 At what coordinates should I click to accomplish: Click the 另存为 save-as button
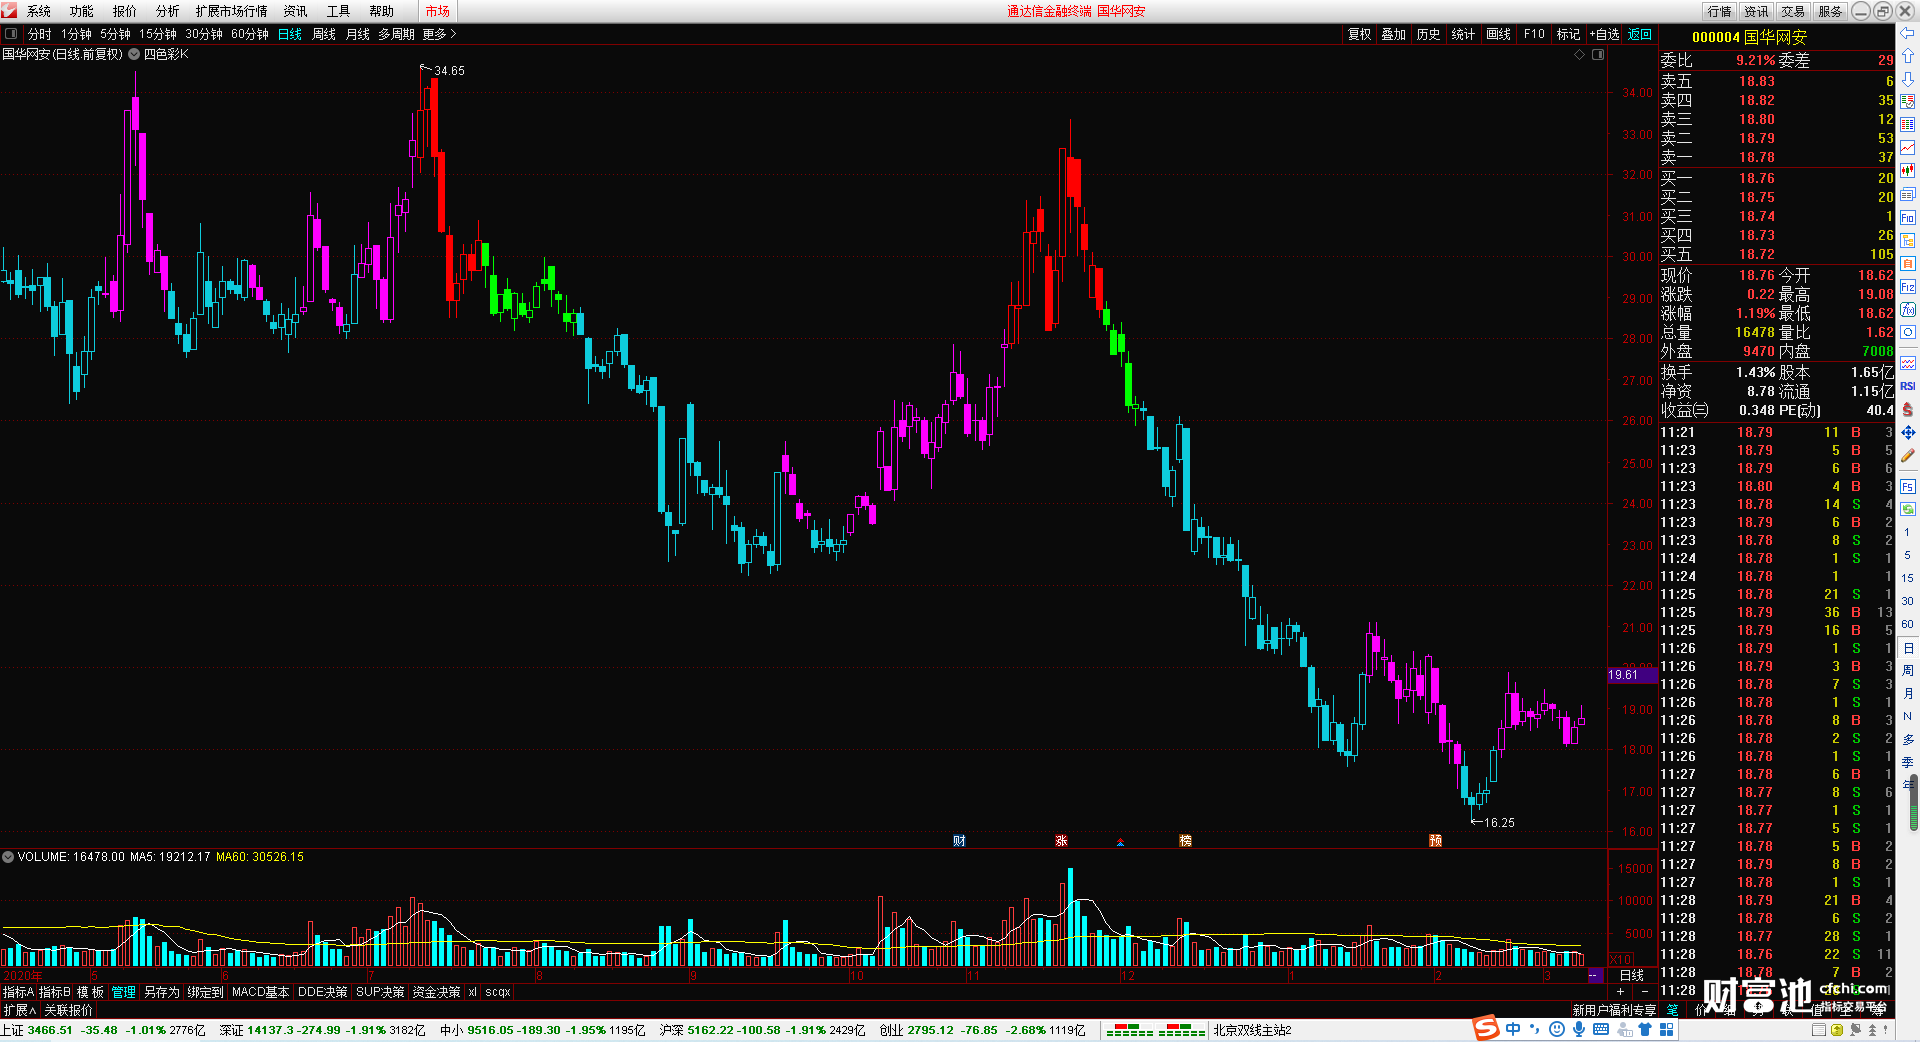click(162, 992)
